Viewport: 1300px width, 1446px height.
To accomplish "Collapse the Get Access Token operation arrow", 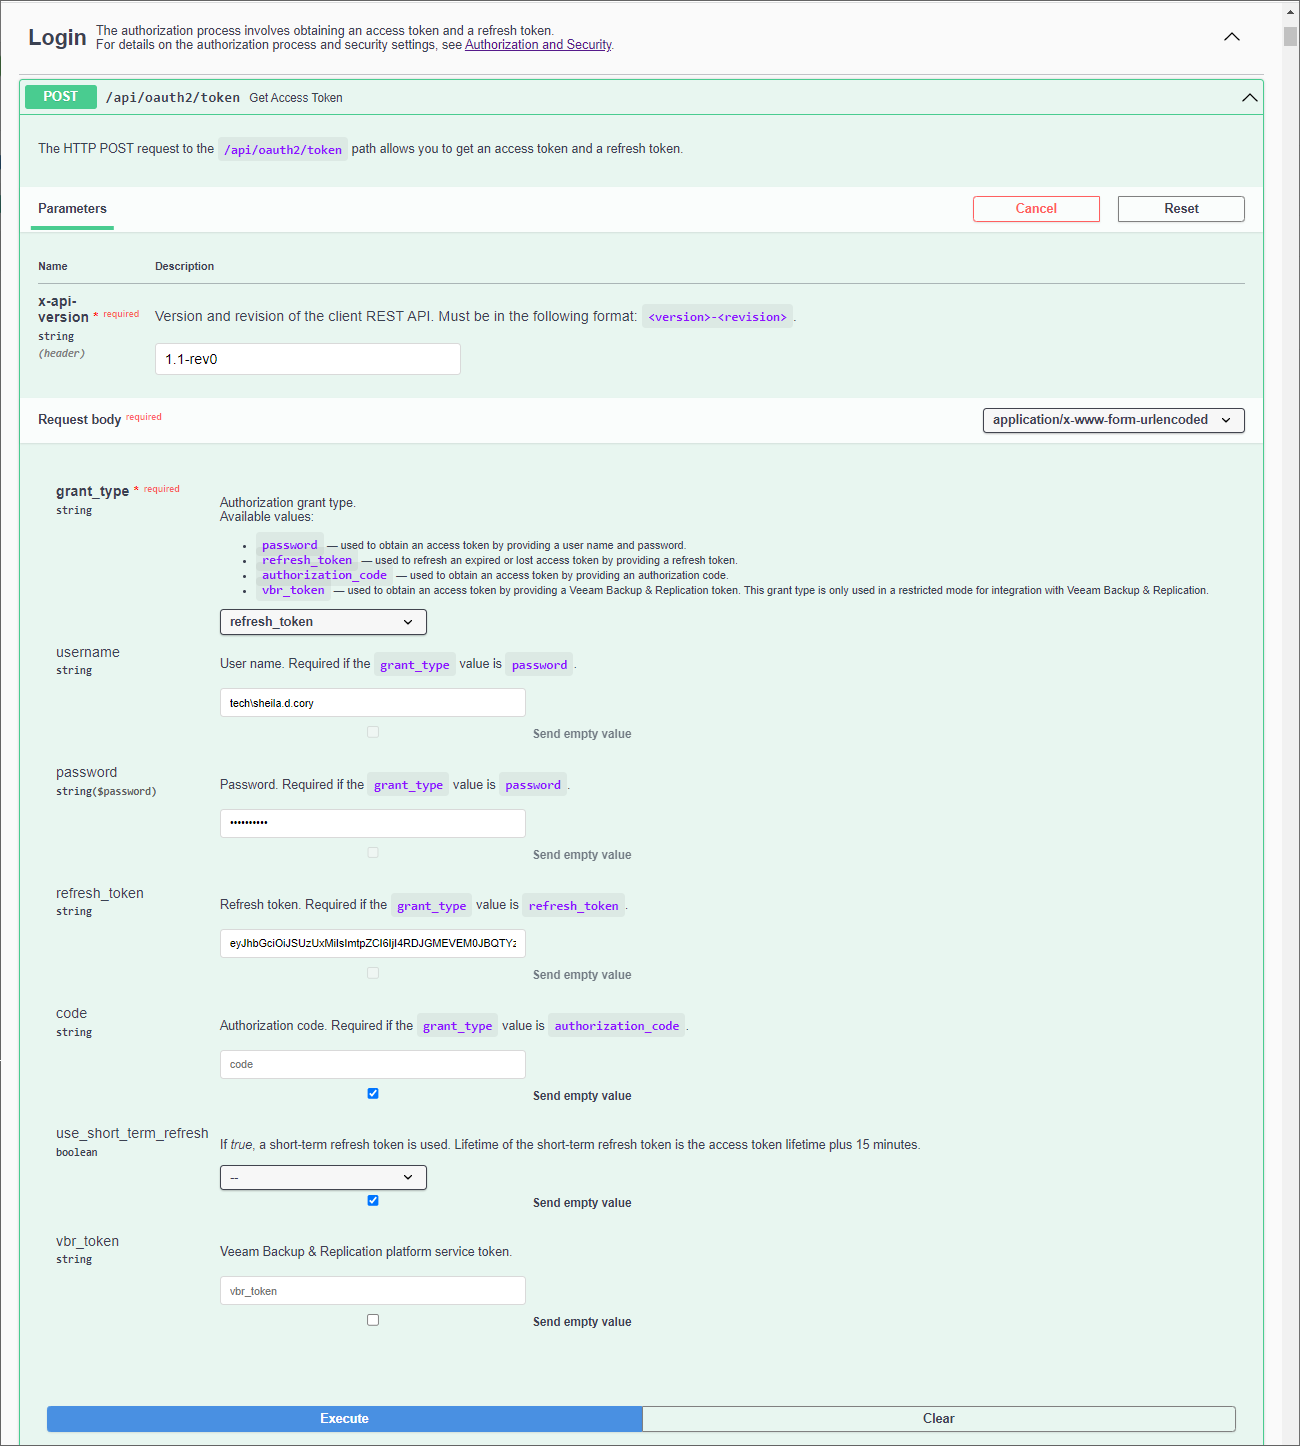I will click(1249, 97).
